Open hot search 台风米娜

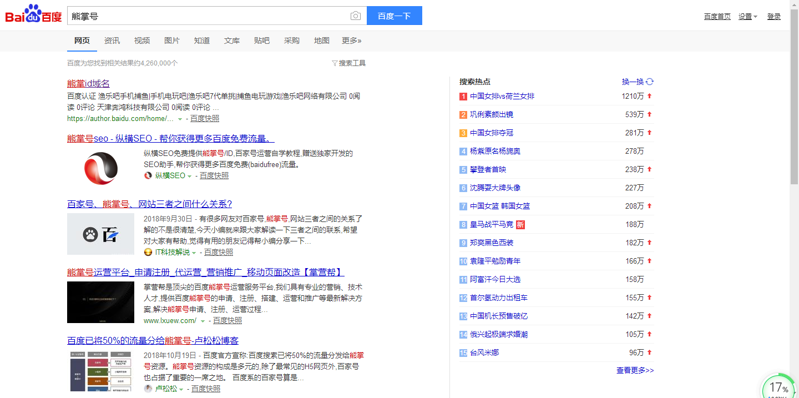click(485, 353)
